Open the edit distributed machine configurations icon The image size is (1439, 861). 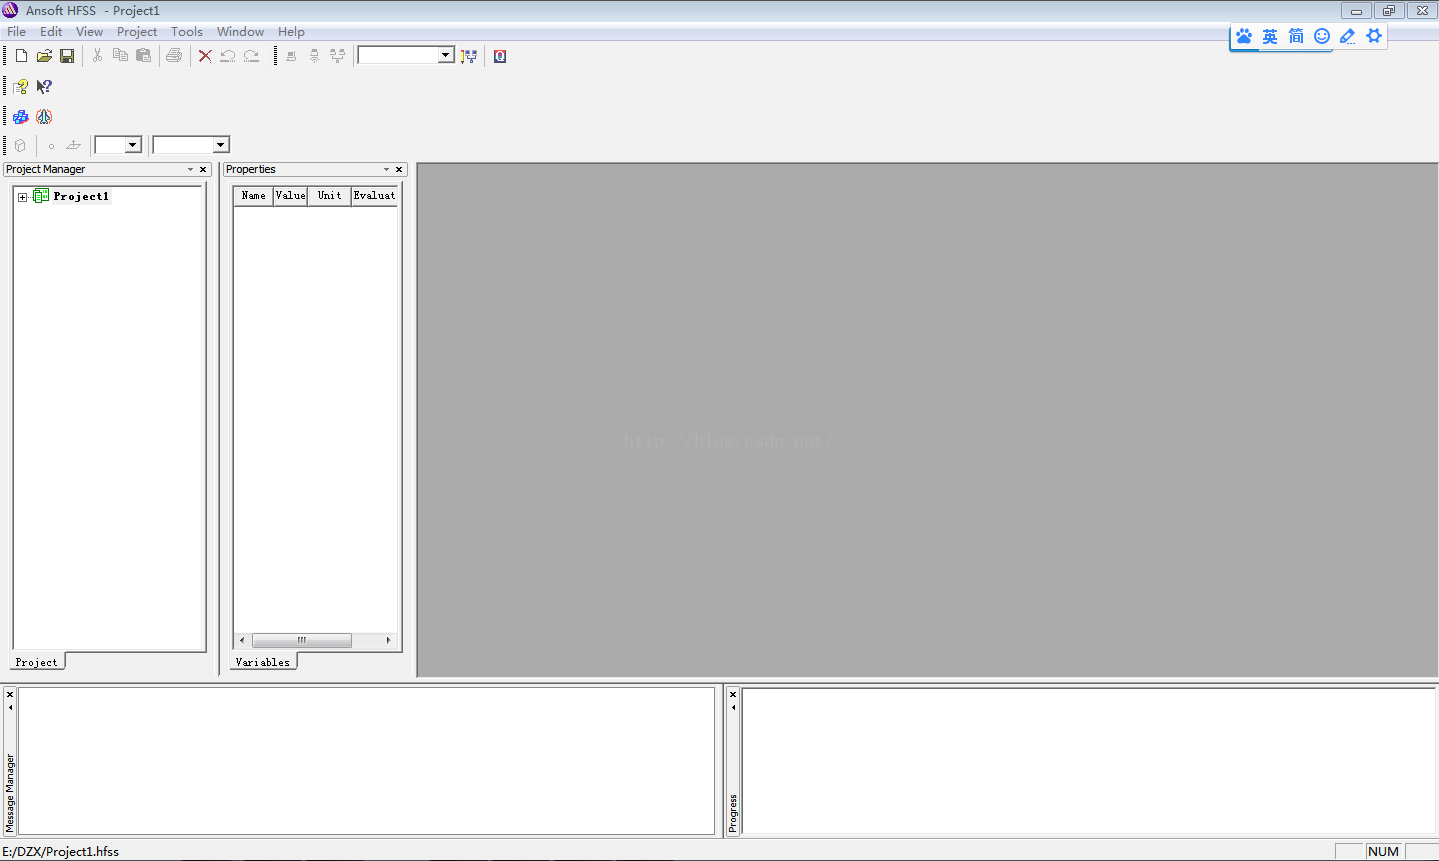pos(469,56)
